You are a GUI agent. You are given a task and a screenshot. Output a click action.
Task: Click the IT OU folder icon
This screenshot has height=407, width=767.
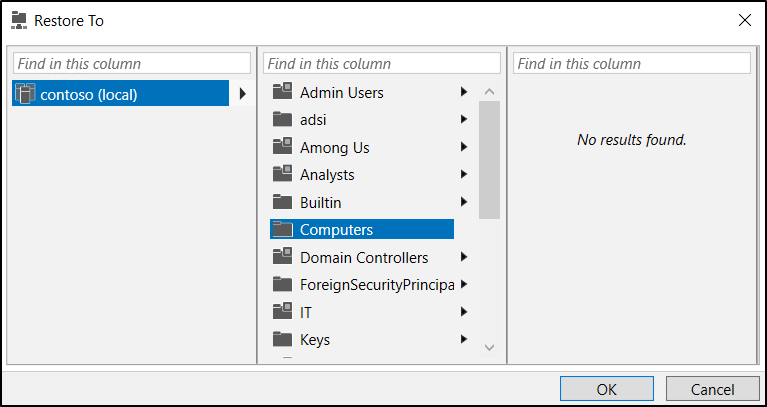(x=282, y=311)
